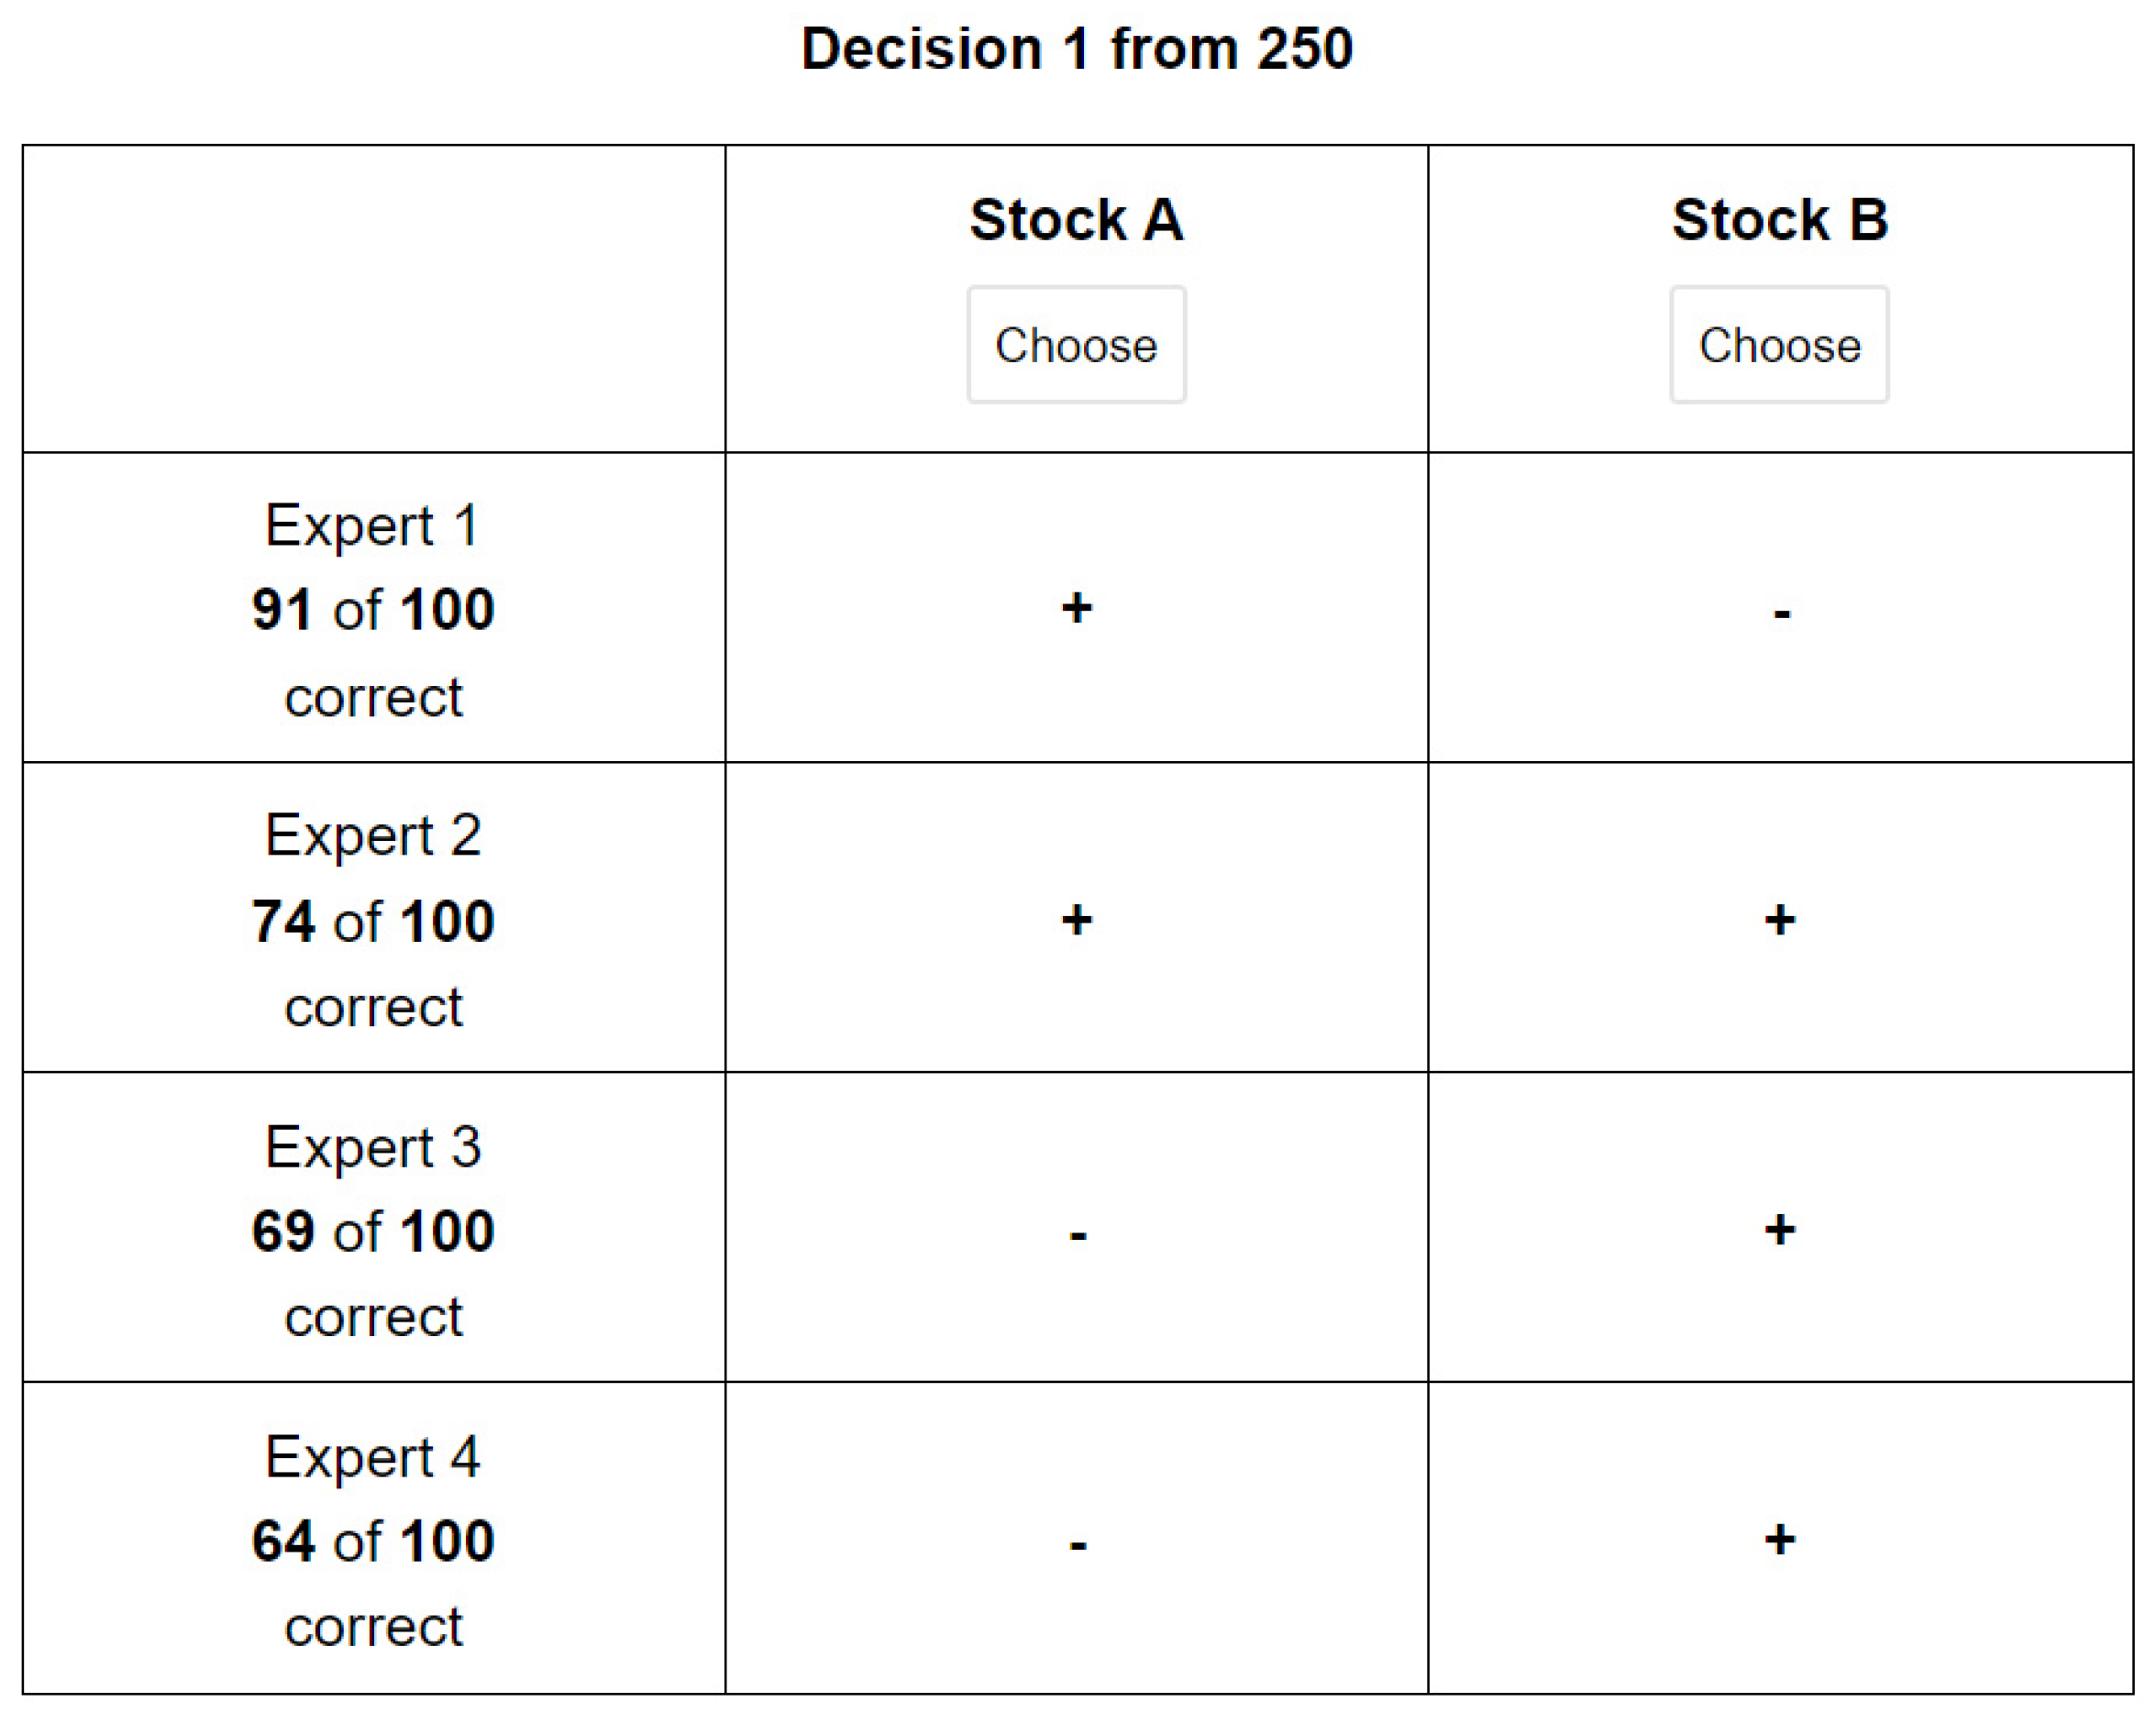Click Expert 2 plus sign for Stock B
Viewport: 2156px width, 1713px height.
pos(1780,920)
